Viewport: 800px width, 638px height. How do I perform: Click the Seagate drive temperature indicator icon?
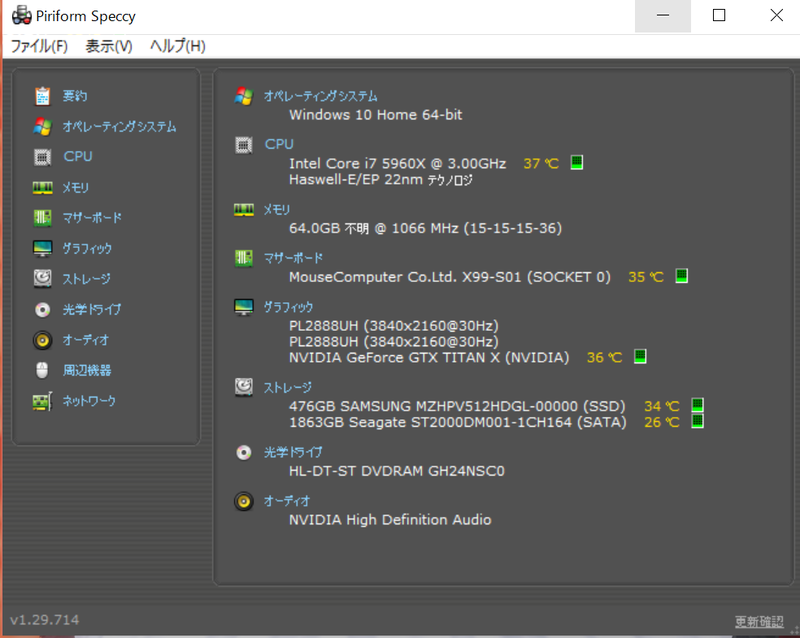pos(697,422)
